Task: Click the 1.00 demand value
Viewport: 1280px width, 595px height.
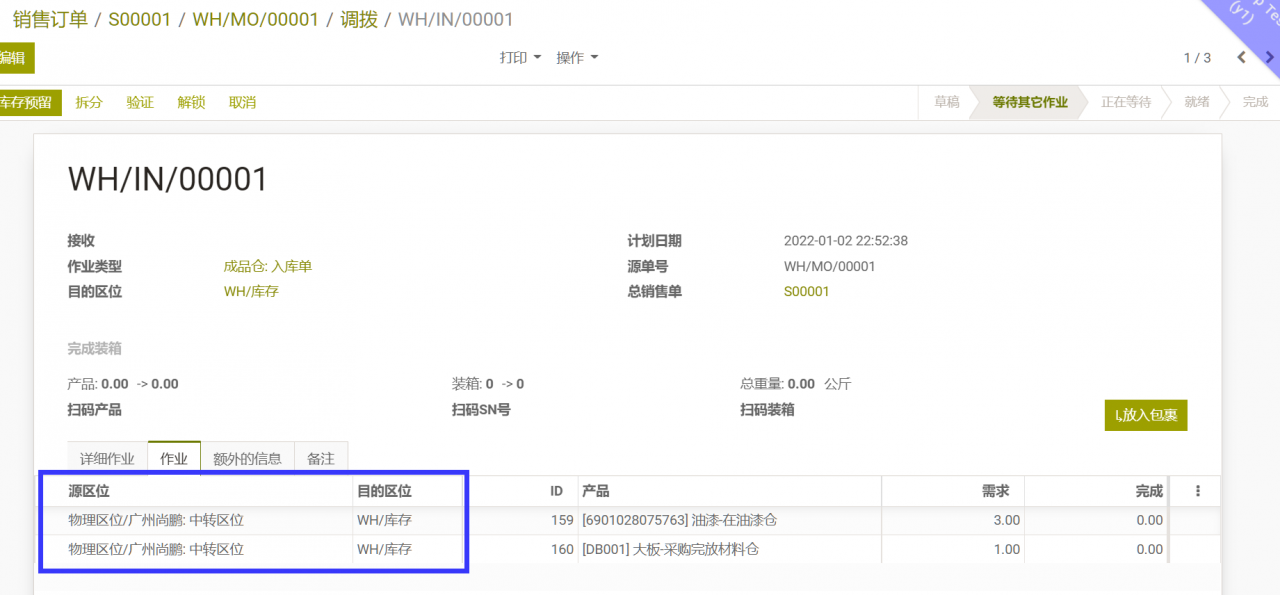Action: pyautogui.click(x=1006, y=549)
